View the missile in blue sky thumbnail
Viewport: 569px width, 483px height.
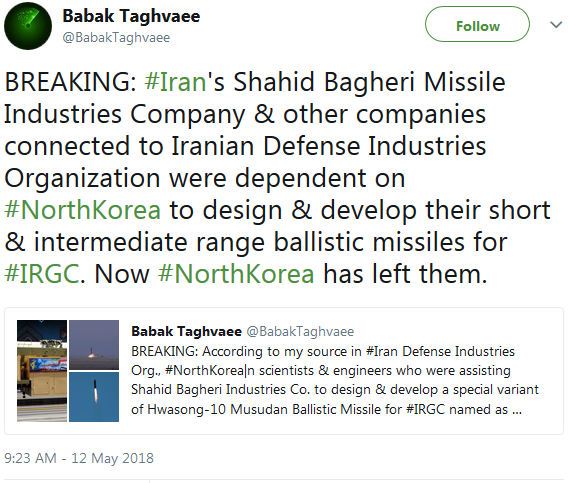pos(94,397)
